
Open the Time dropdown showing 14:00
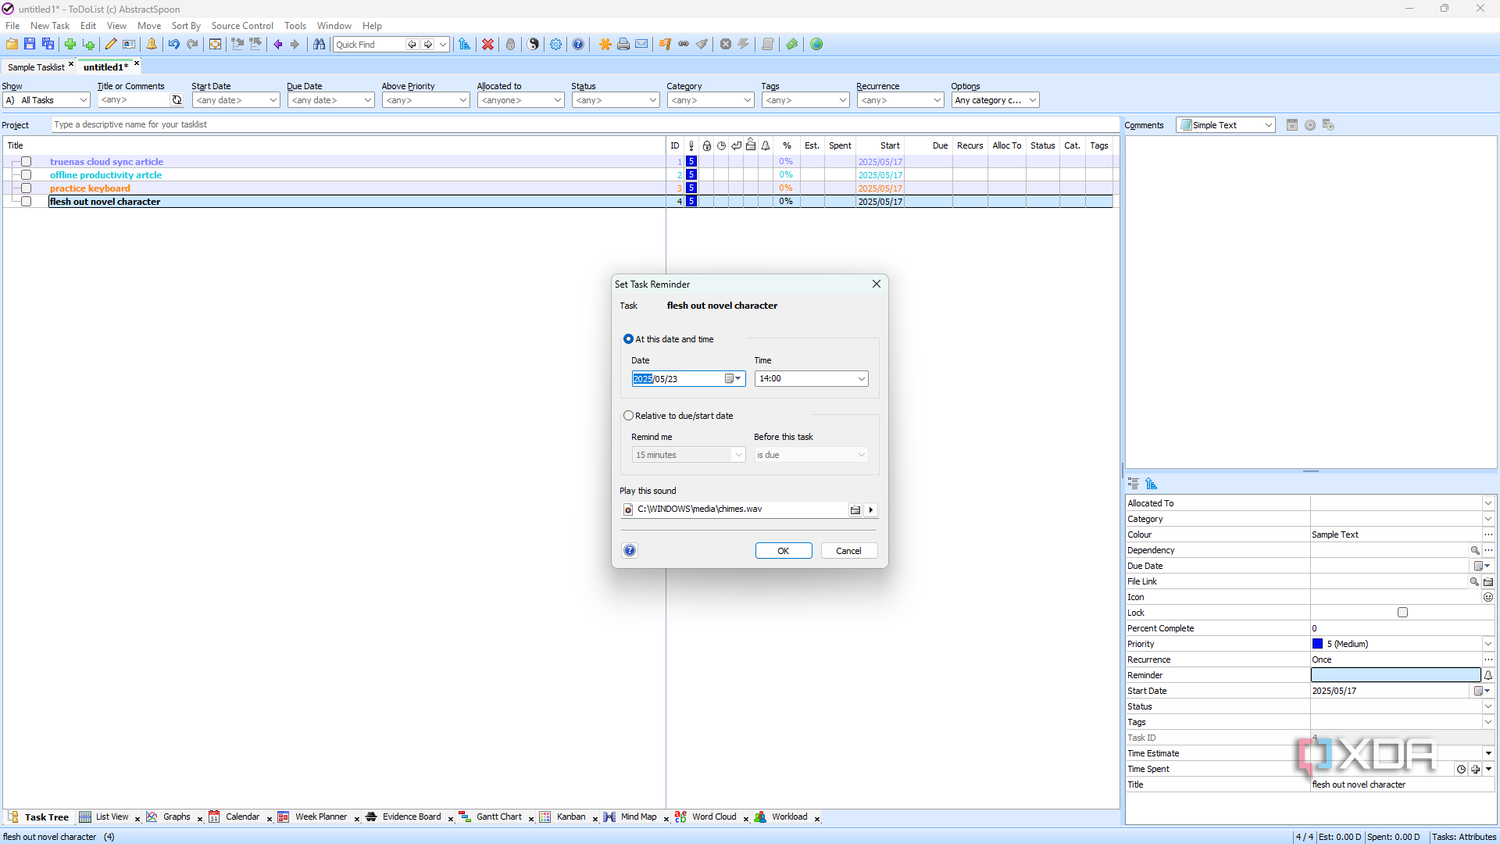(861, 379)
